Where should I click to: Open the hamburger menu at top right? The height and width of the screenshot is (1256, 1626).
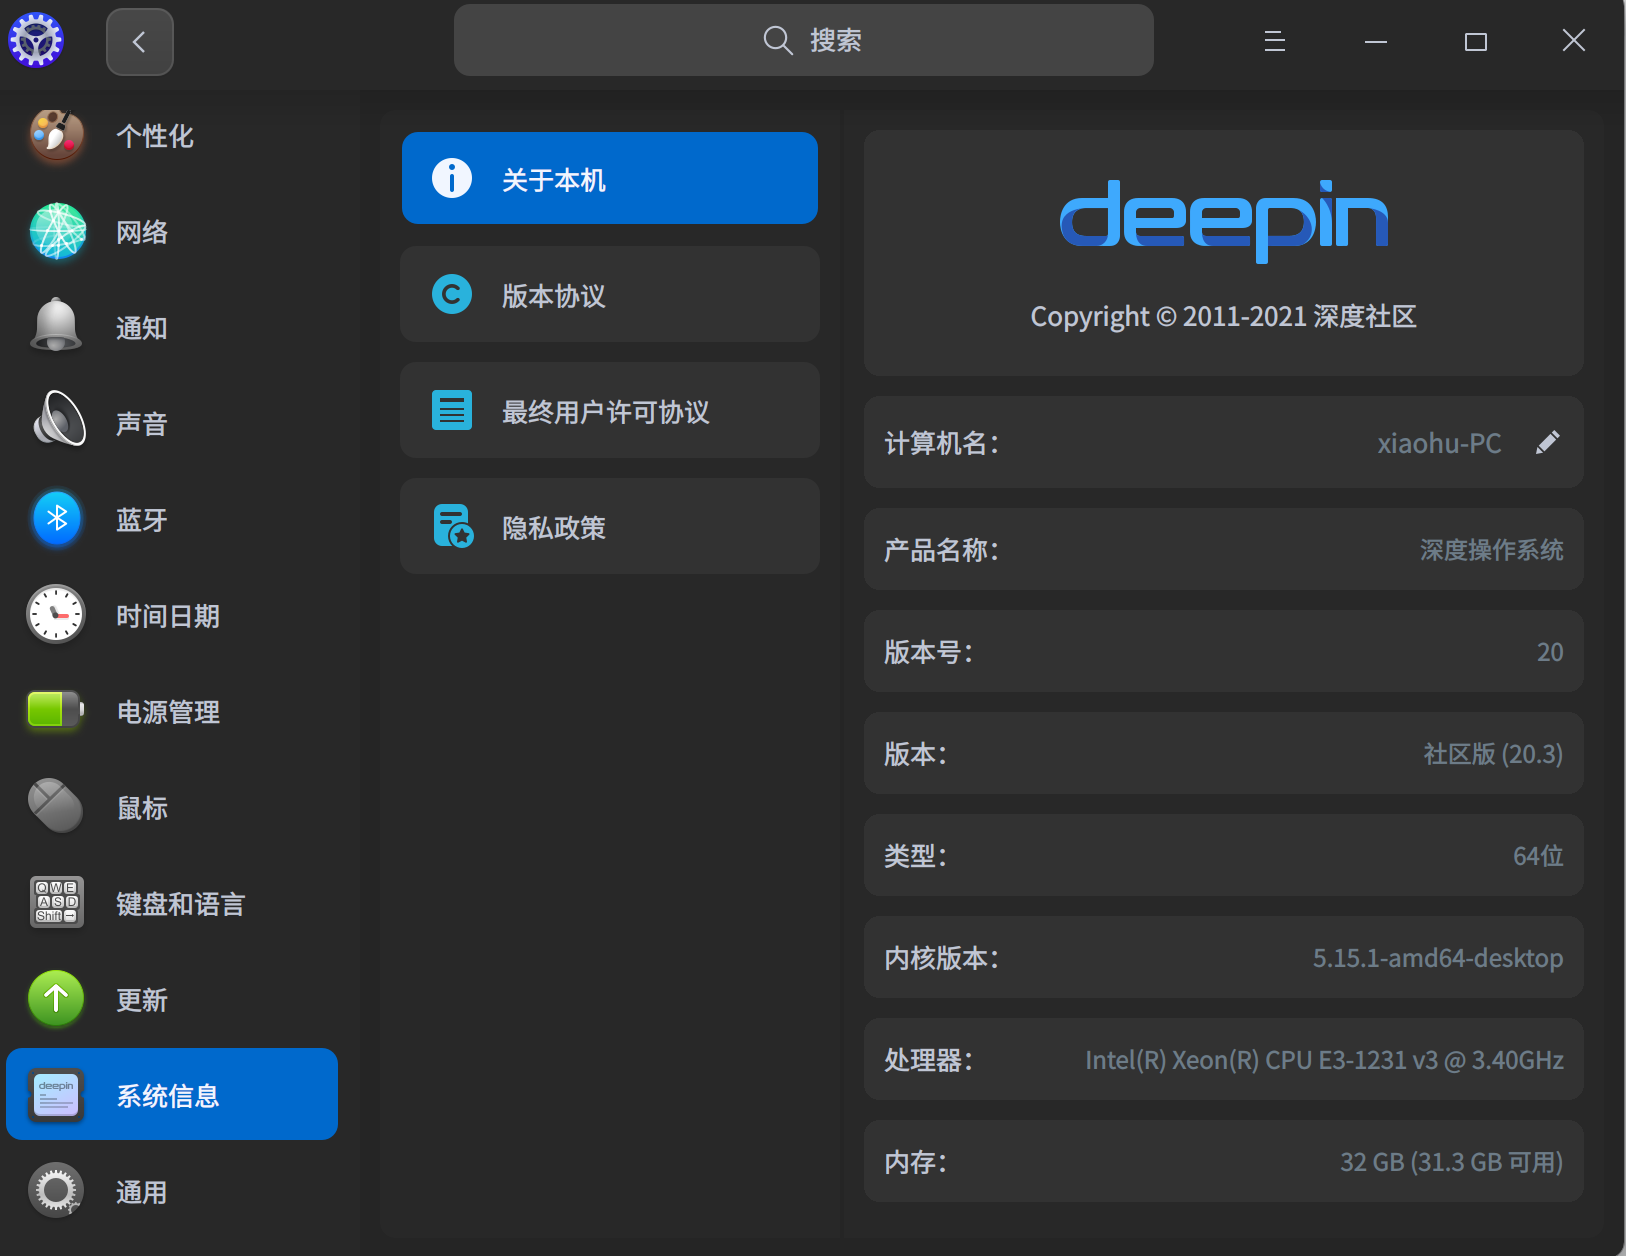point(1272,41)
